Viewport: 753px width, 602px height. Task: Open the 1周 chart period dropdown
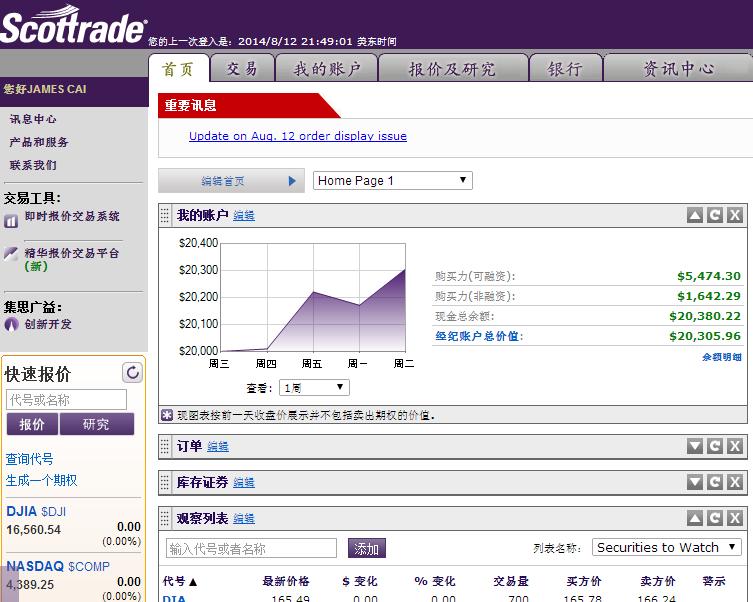[314, 387]
